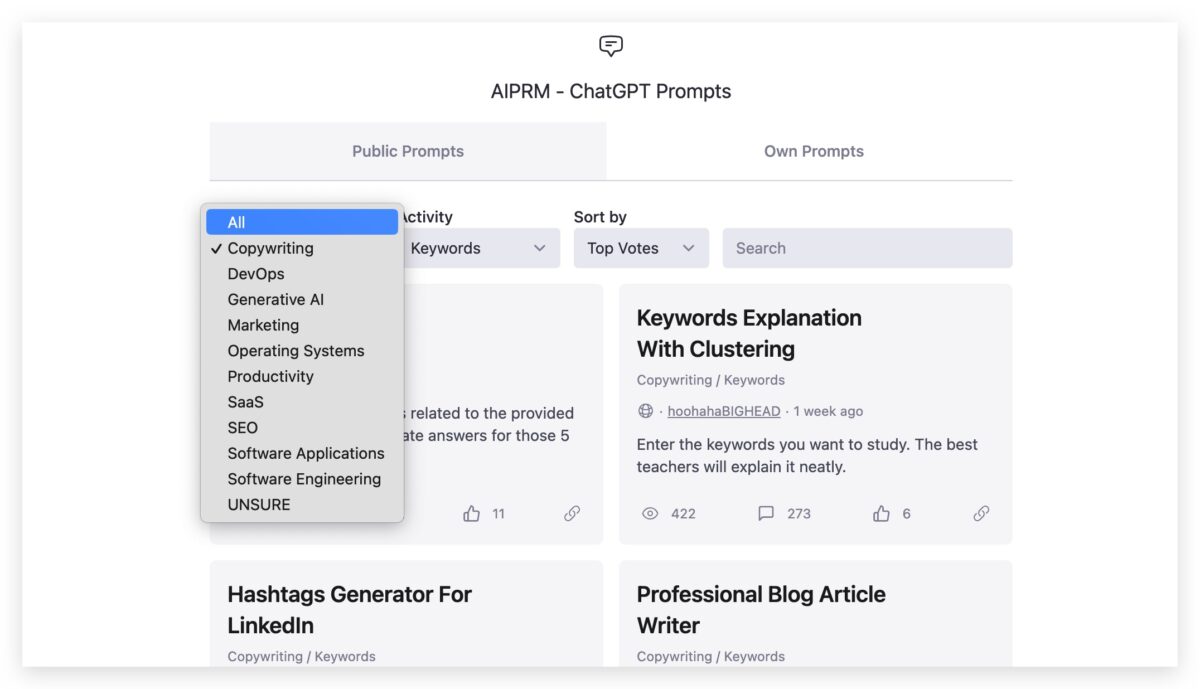
Task: Choose the Software Applications topic option
Action: tap(302, 453)
